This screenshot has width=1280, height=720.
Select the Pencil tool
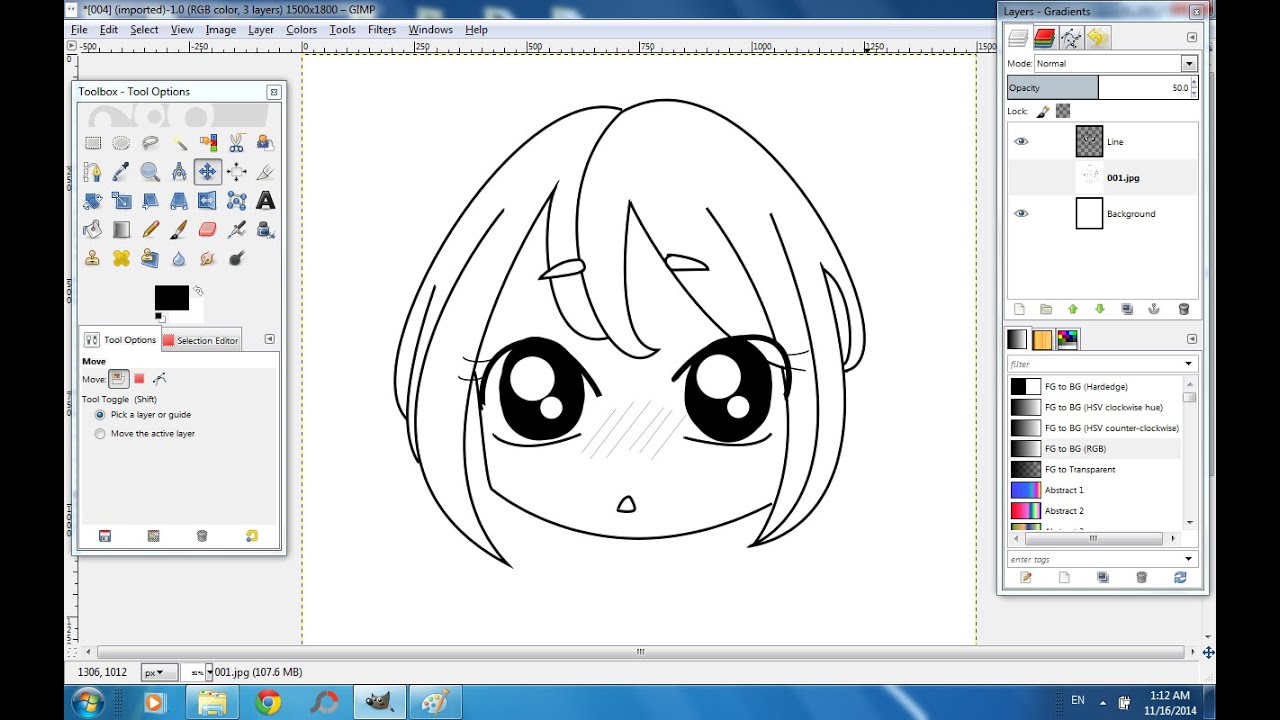pyautogui.click(x=150, y=230)
